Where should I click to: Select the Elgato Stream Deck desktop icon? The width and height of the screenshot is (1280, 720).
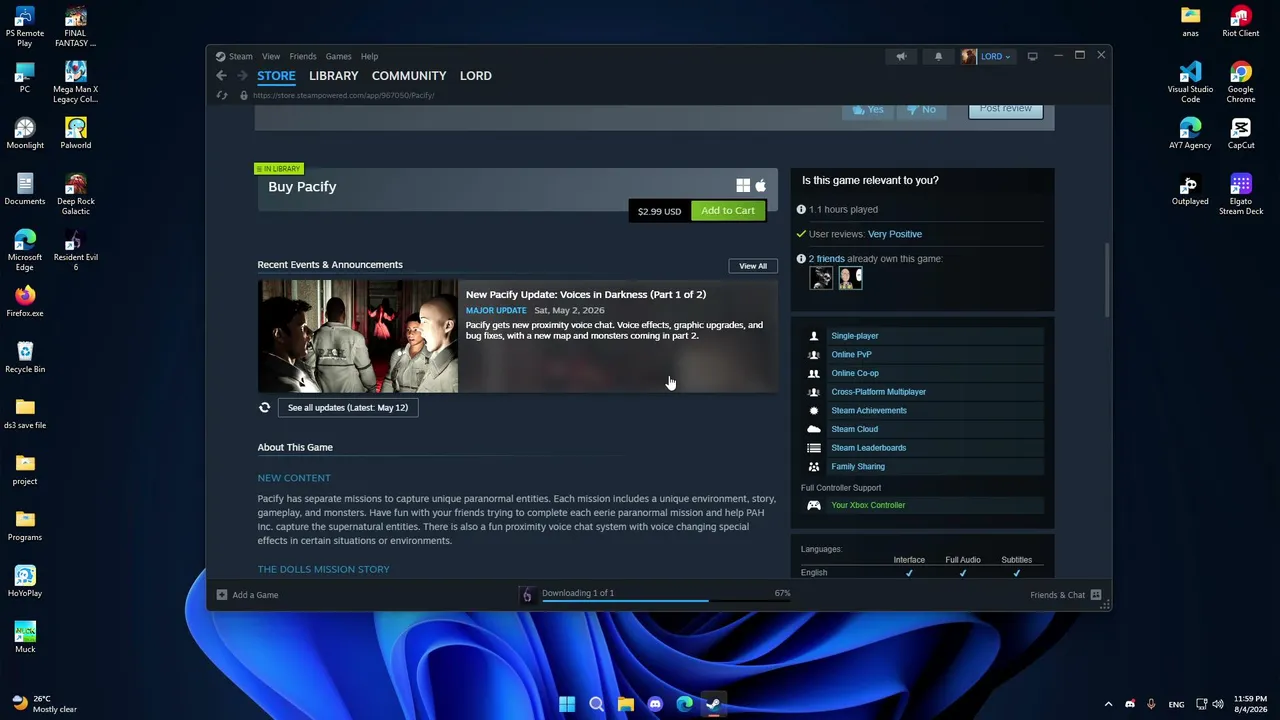click(x=1241, y=194)
